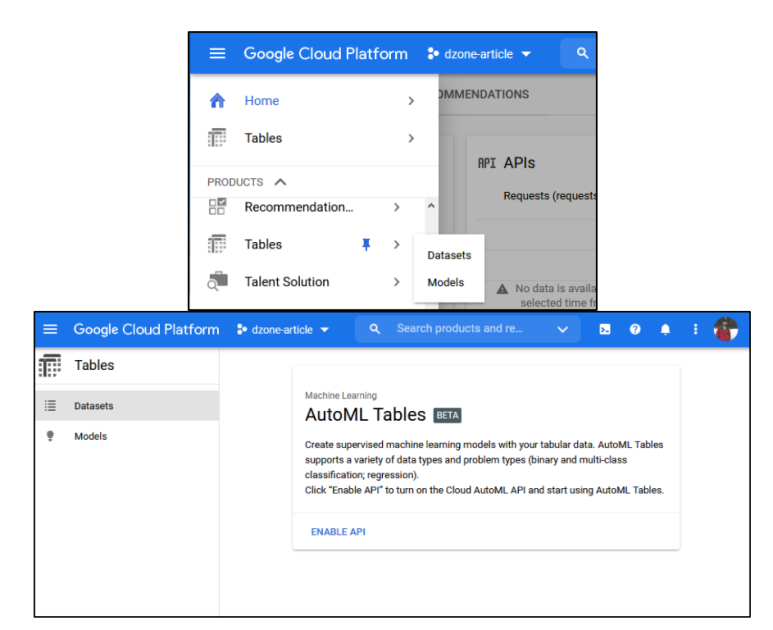Click Home house icon in navigation menu
Viewport: 773px width, 630px height.
click(x=217, y=101)
